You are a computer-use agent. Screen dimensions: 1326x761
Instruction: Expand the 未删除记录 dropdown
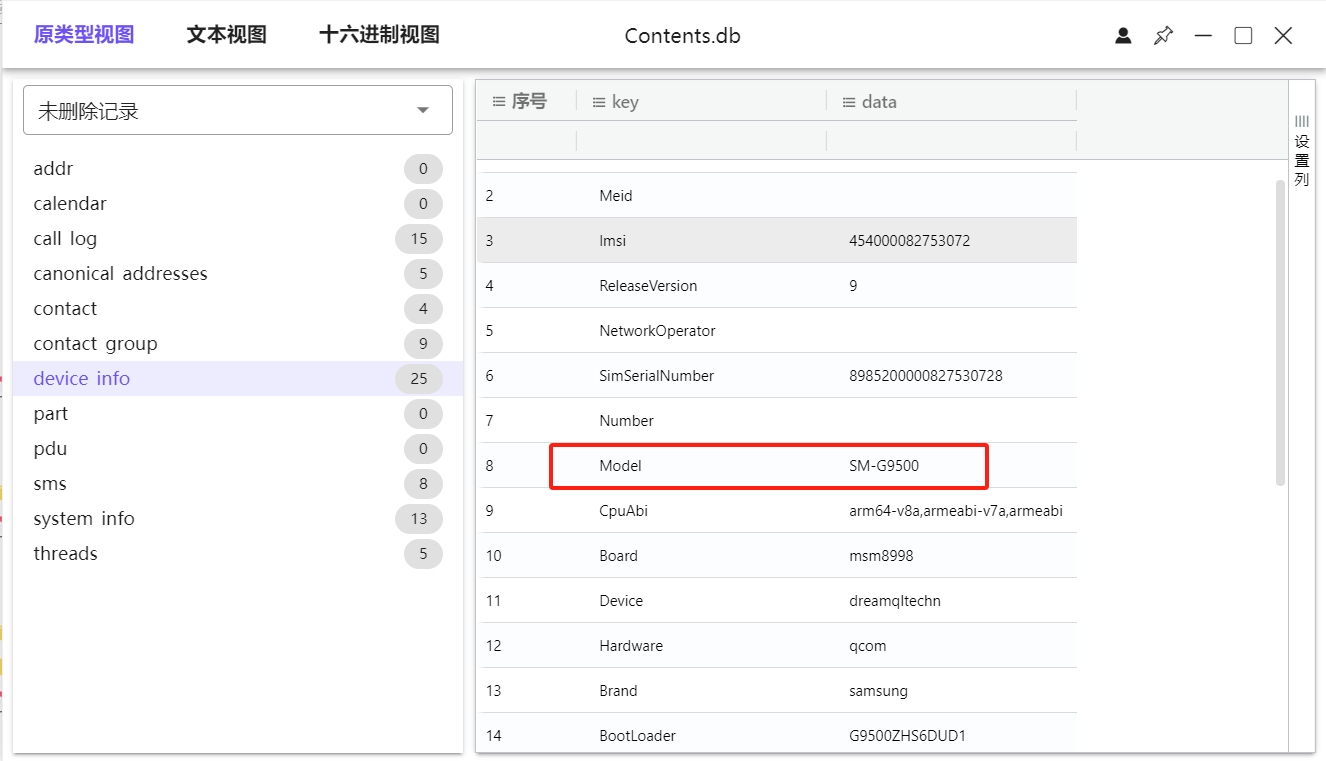(x=423, y=110)
